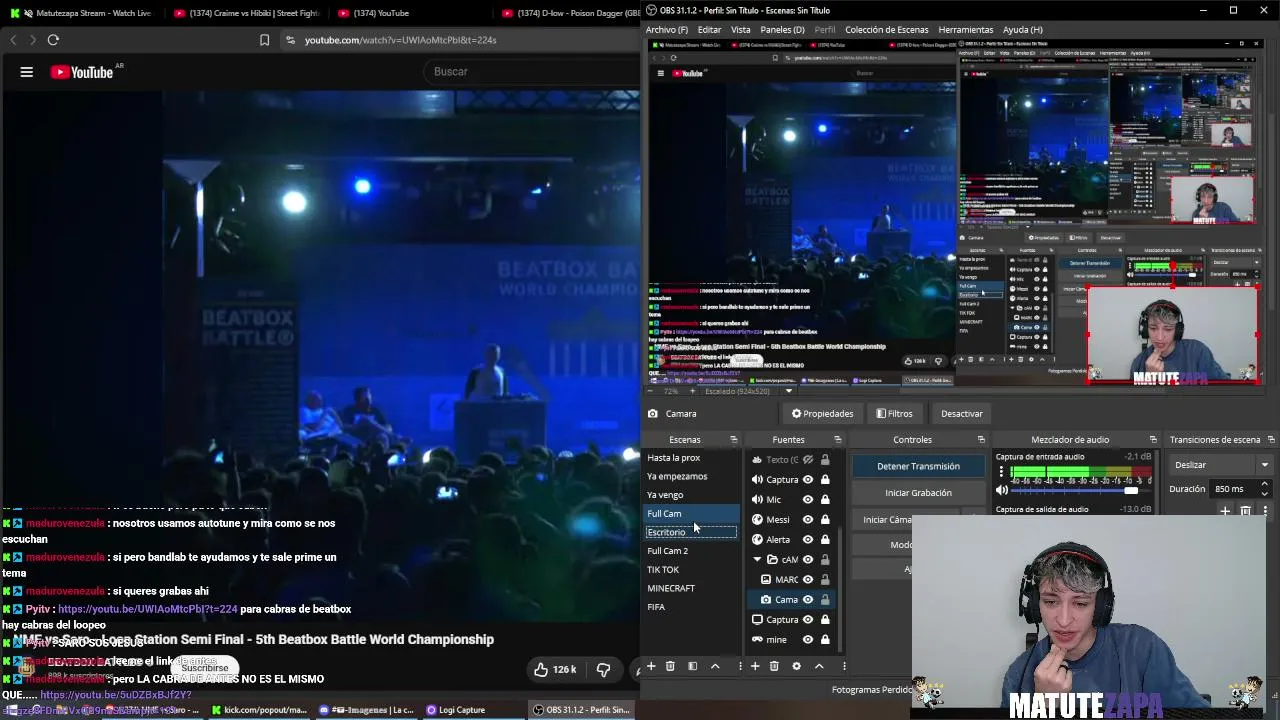Viewport: 1280px width, 720px height.
Task: Like the video with 126 k likes
Action: pyautogui.click(x=555, y=669)
